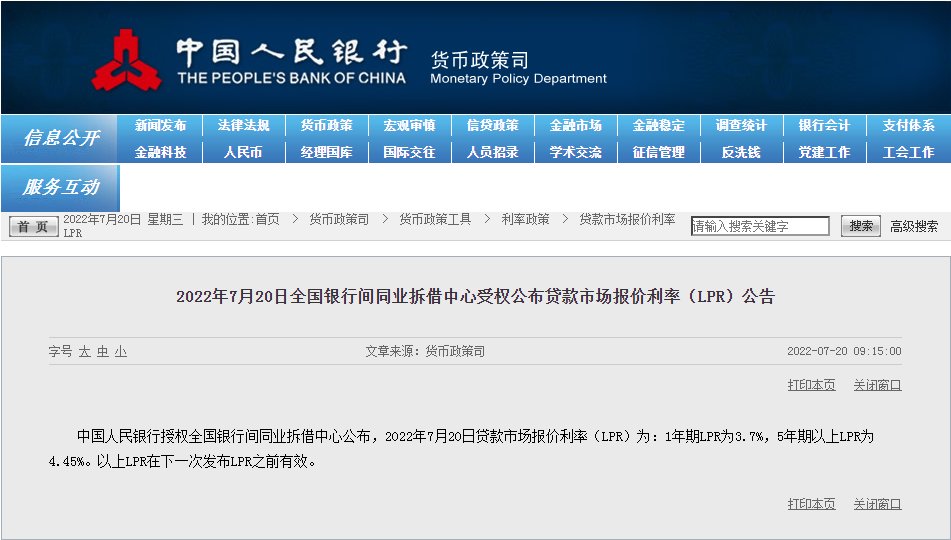Screen dimensions: 951x540
Task: Go to 国际交往 section
Action: point(409,152)
